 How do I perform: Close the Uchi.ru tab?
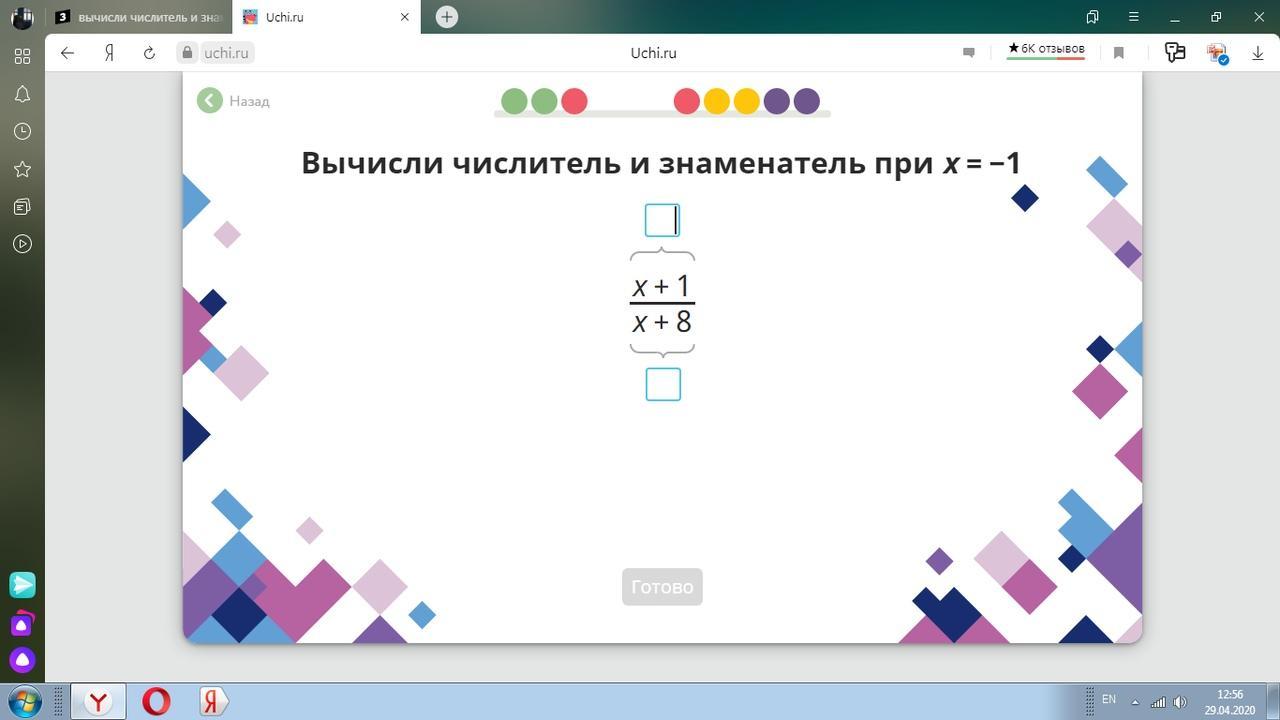pyautogui.click(x=405, y=17)
